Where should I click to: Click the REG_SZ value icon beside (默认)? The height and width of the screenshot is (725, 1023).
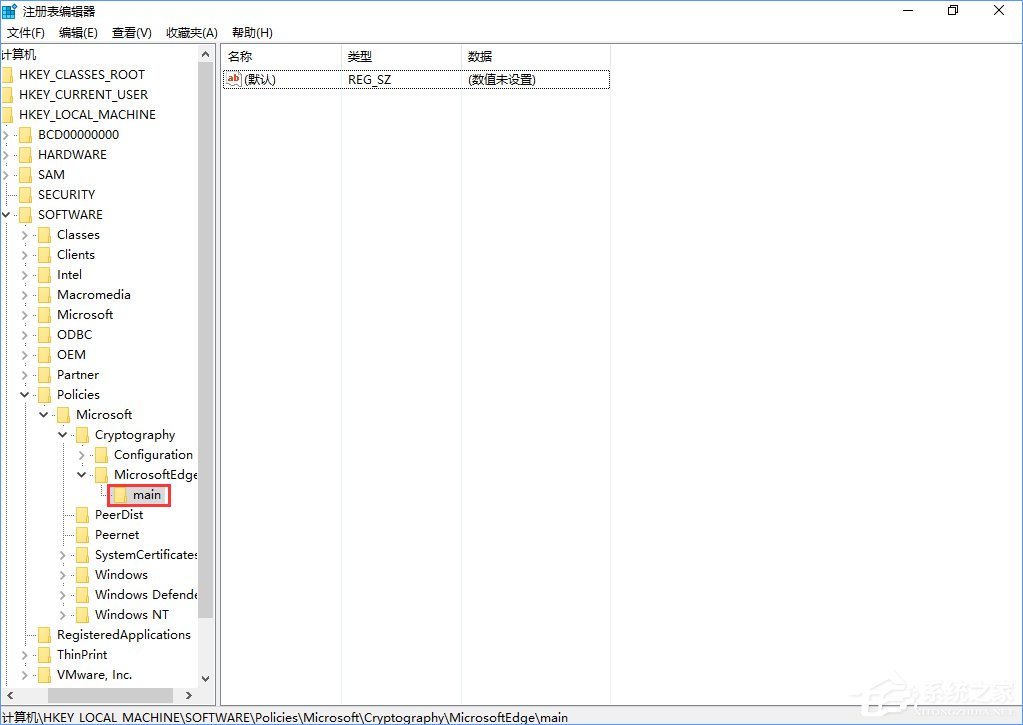tap(233, 78)
